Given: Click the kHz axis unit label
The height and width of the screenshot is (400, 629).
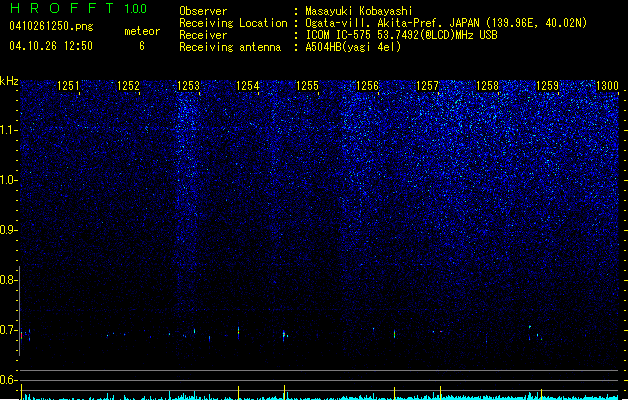Looking at the screenshot, I should coord(9,81).
